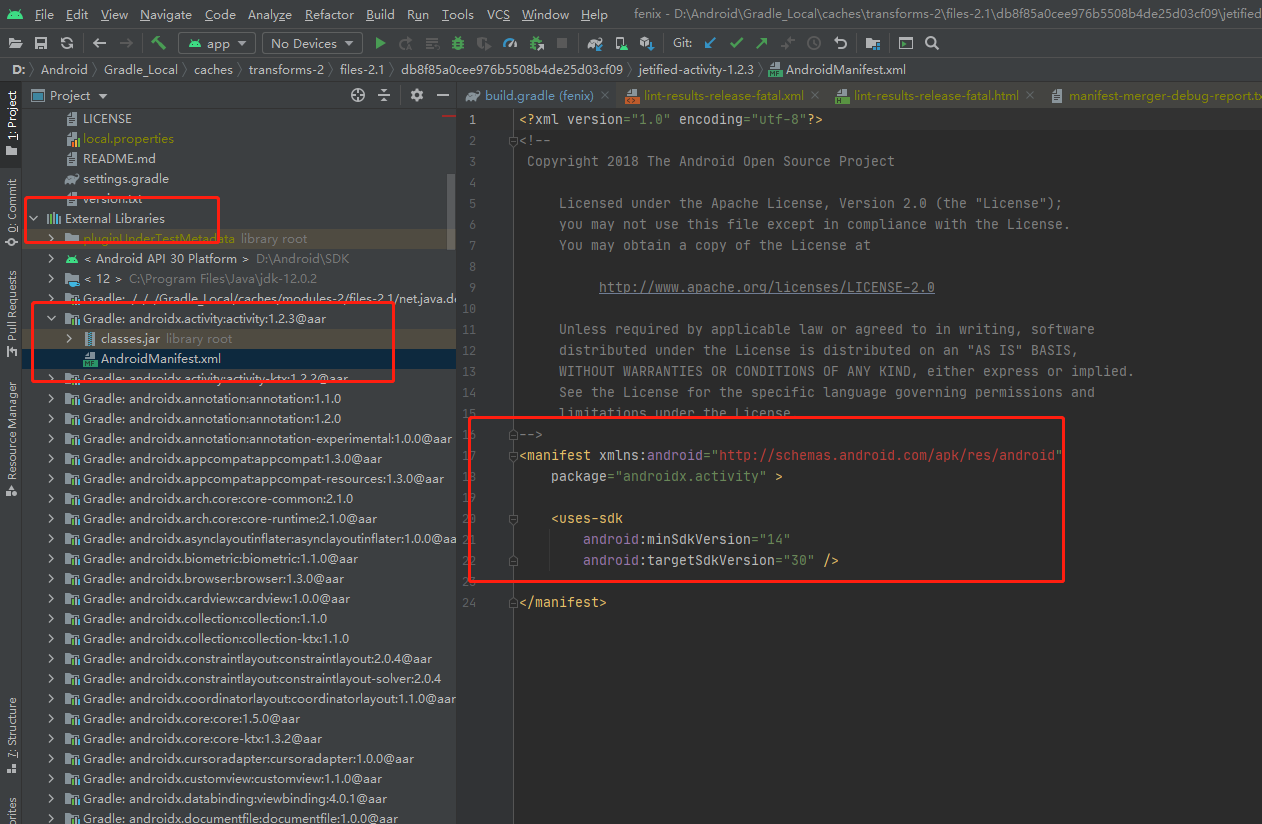Viewport: 1262px width, 824px height.
Task: Click the Synchronize/reload toolbar icon
Action: 66,43
